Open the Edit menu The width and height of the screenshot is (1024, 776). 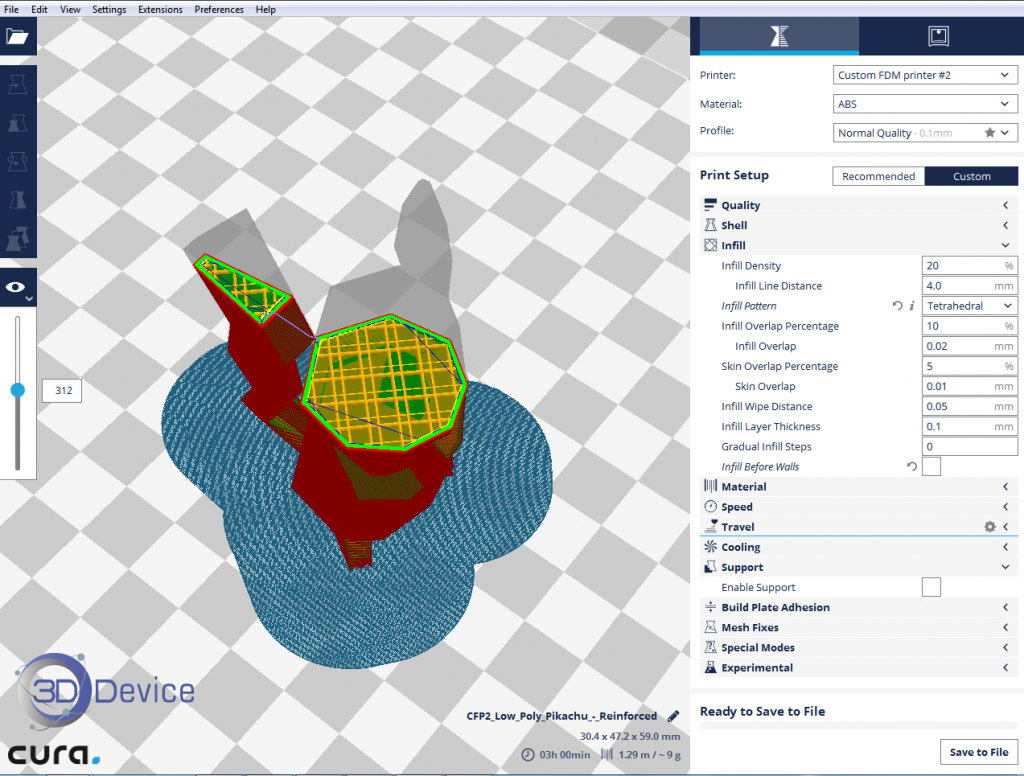(39, 9)
